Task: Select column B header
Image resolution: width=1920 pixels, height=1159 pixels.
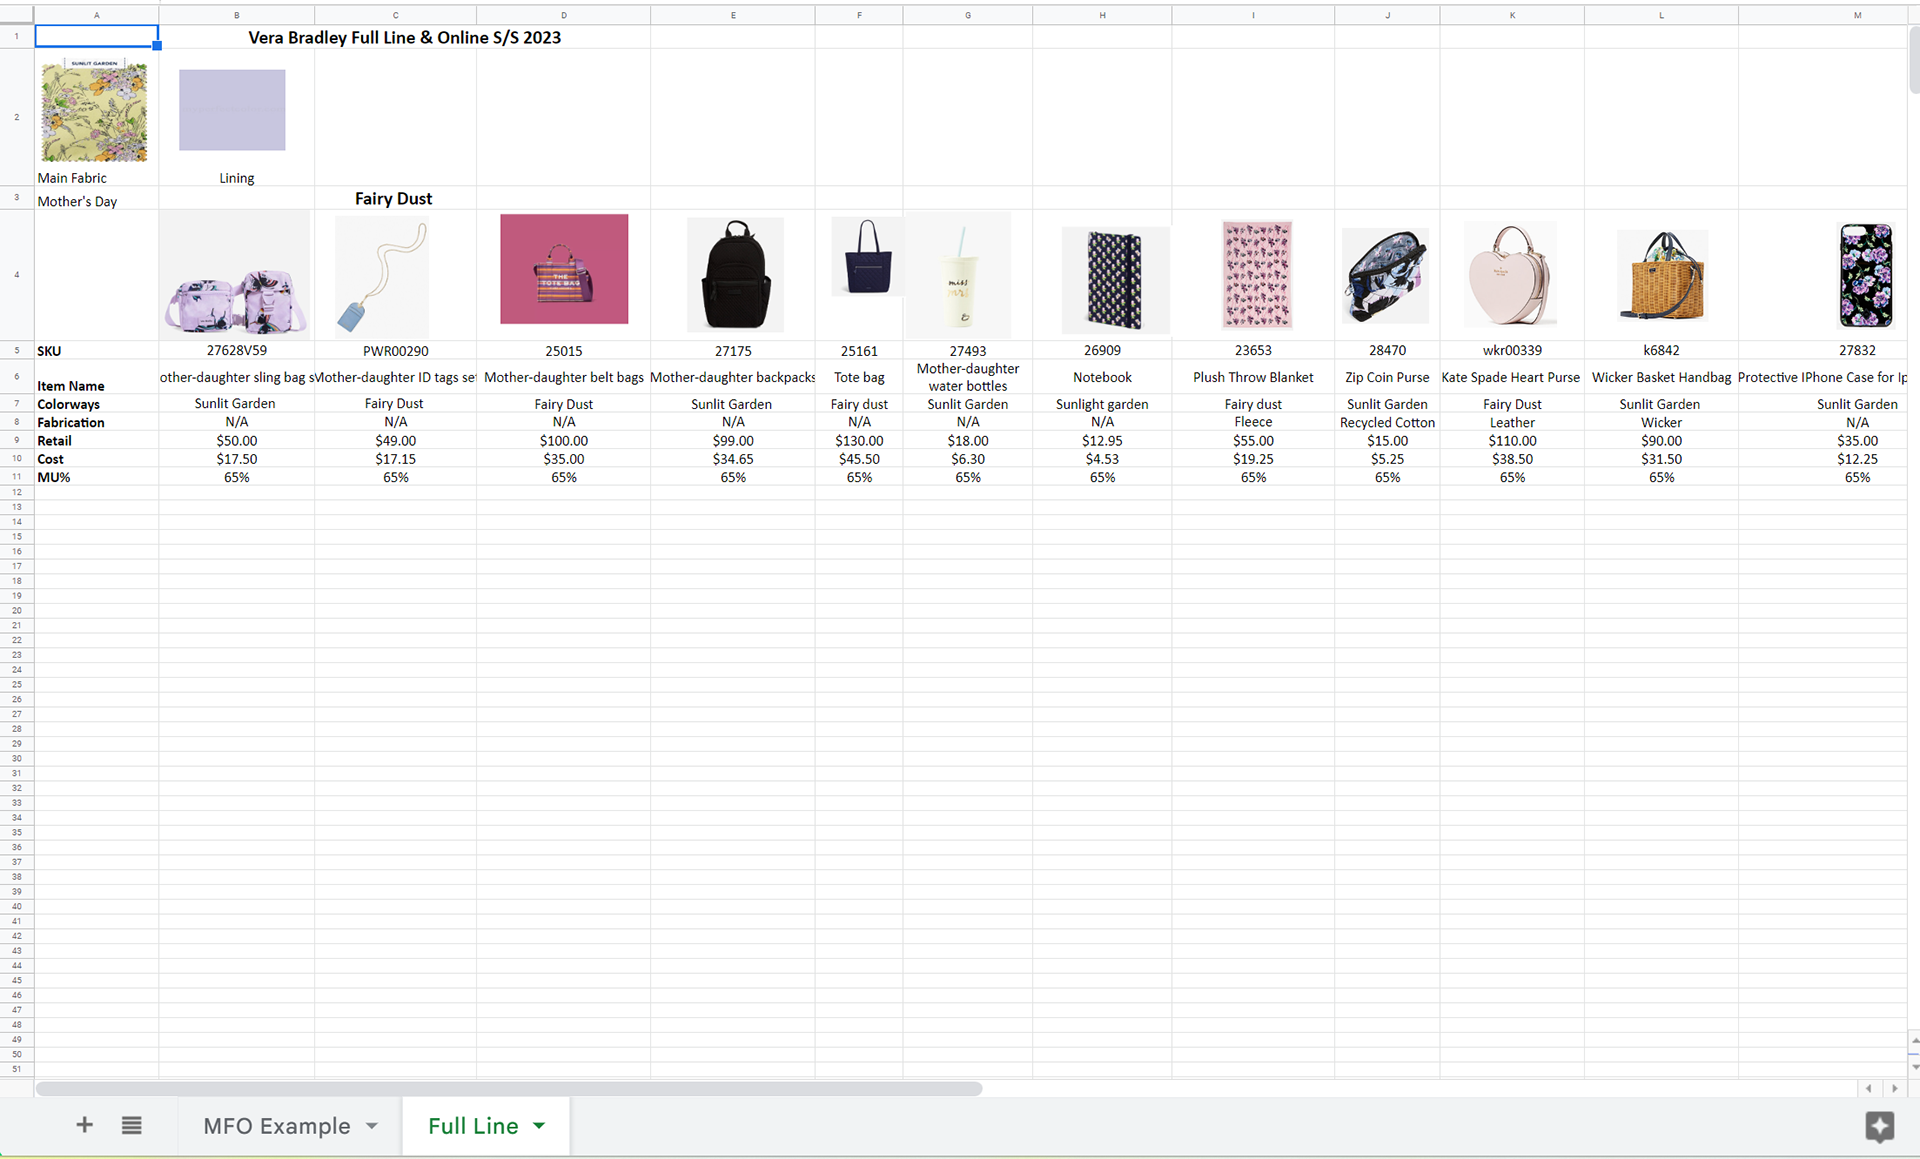Action: point(236,15)
